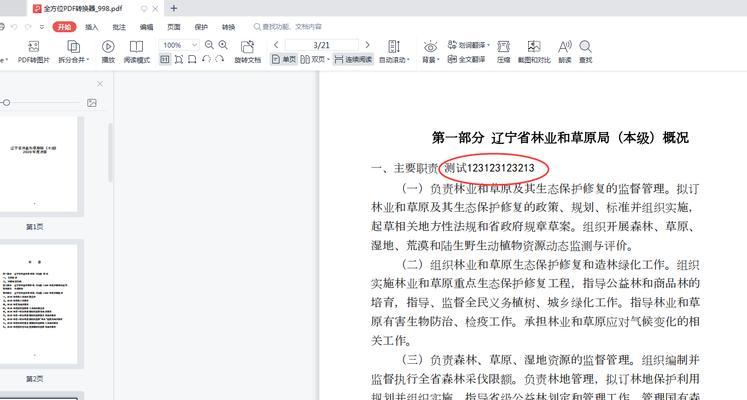Click the PDF转图片 tool icon
Screen dimensions: 747x400
coord(33,46)
